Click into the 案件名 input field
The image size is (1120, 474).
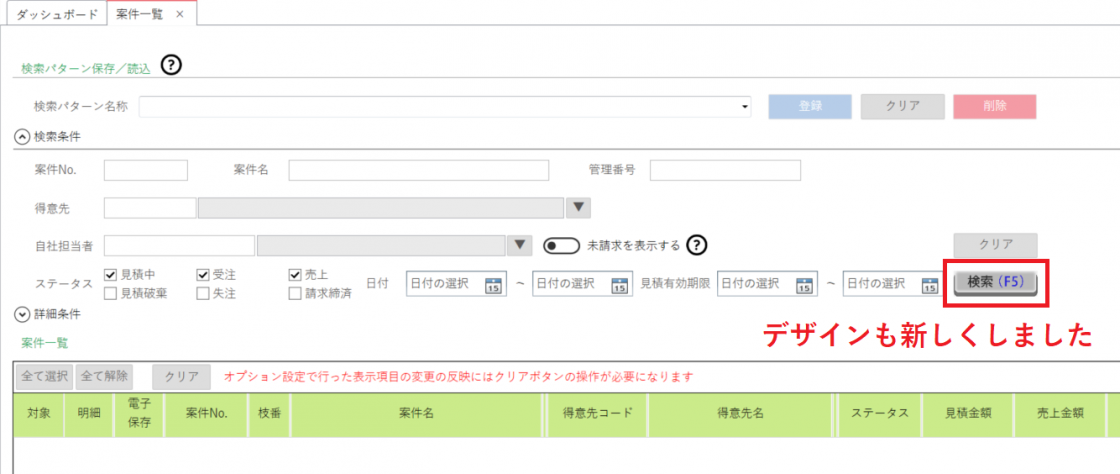pyautogui.click(x=418, y=170)
